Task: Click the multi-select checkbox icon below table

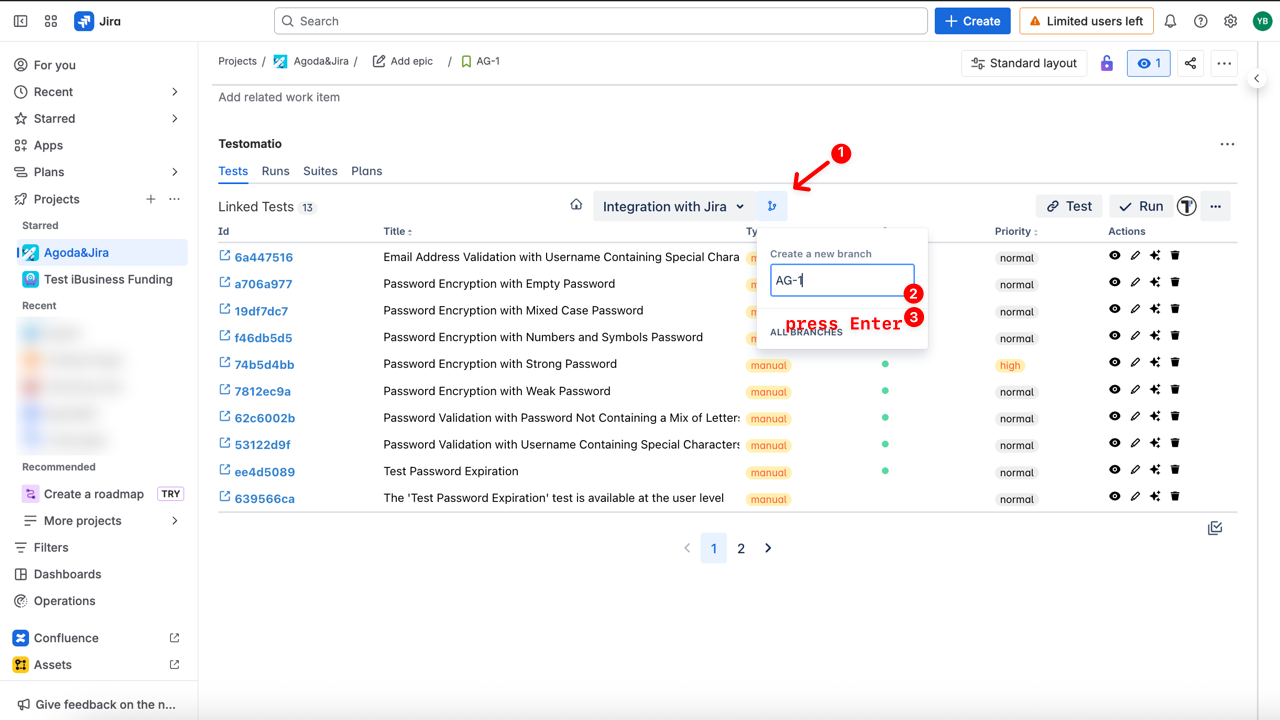Action: click(x=1215, y=528)
